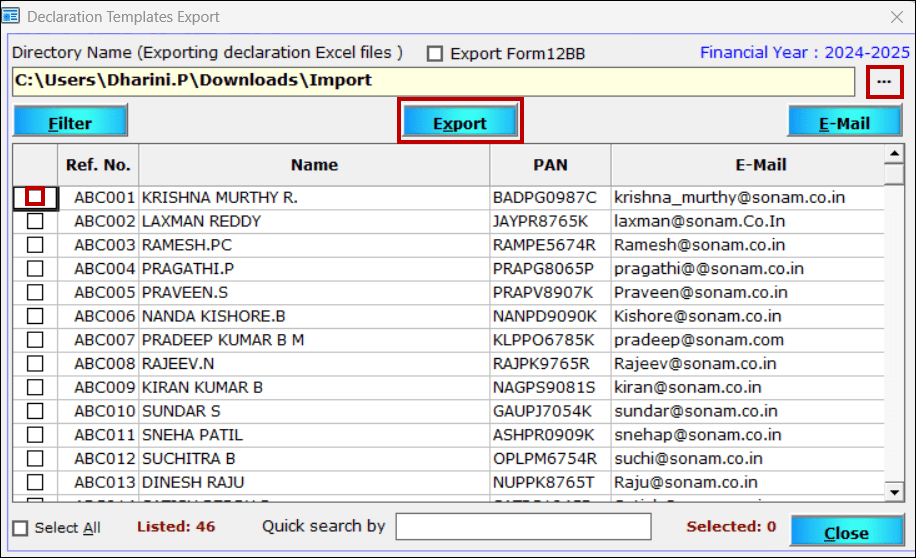Screen dimensions: 916x558
Task: Toggle the checkbox for ABC009 KIRAN KUMAR B
Action: [35, 387]
